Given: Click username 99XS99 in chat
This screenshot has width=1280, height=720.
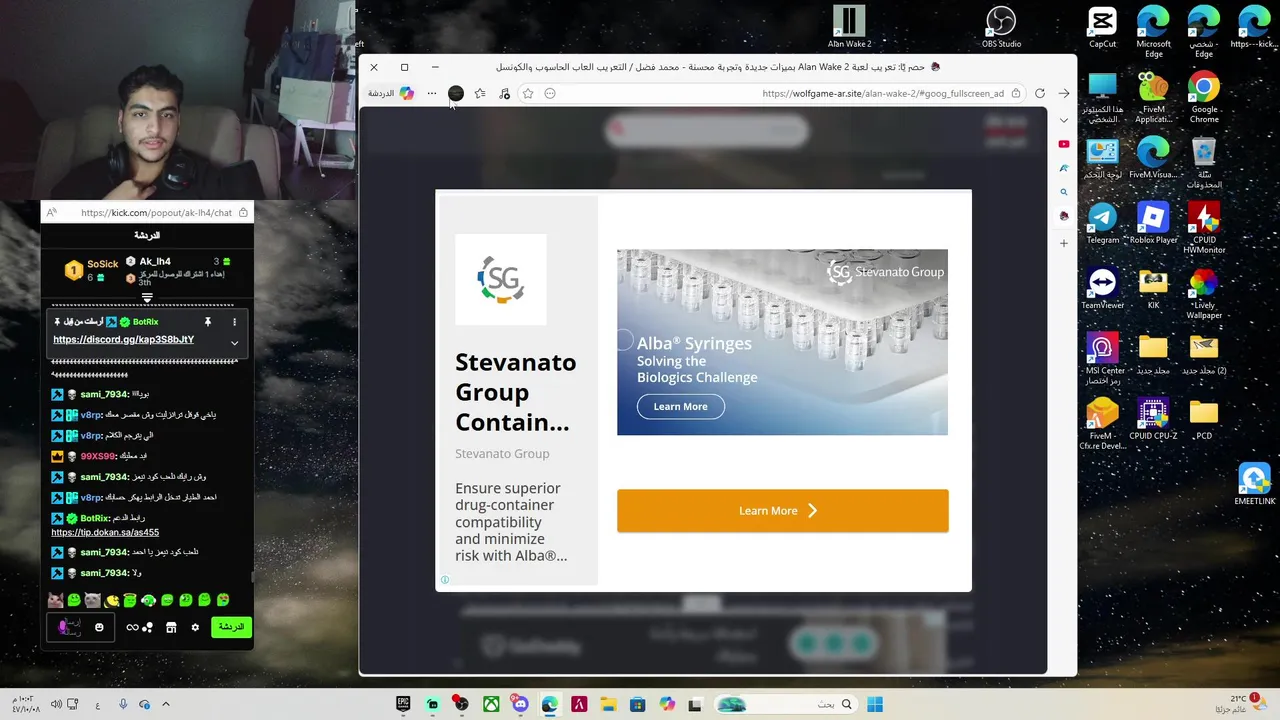Looking at the screenshot, I should [97, 456].
